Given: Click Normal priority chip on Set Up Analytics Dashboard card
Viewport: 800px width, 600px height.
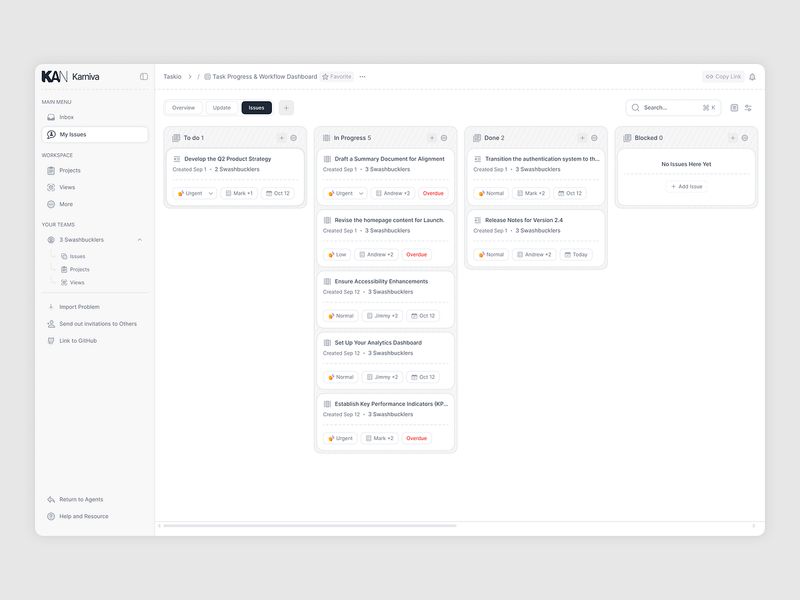Looking at the screenshot, I should 341,377.
